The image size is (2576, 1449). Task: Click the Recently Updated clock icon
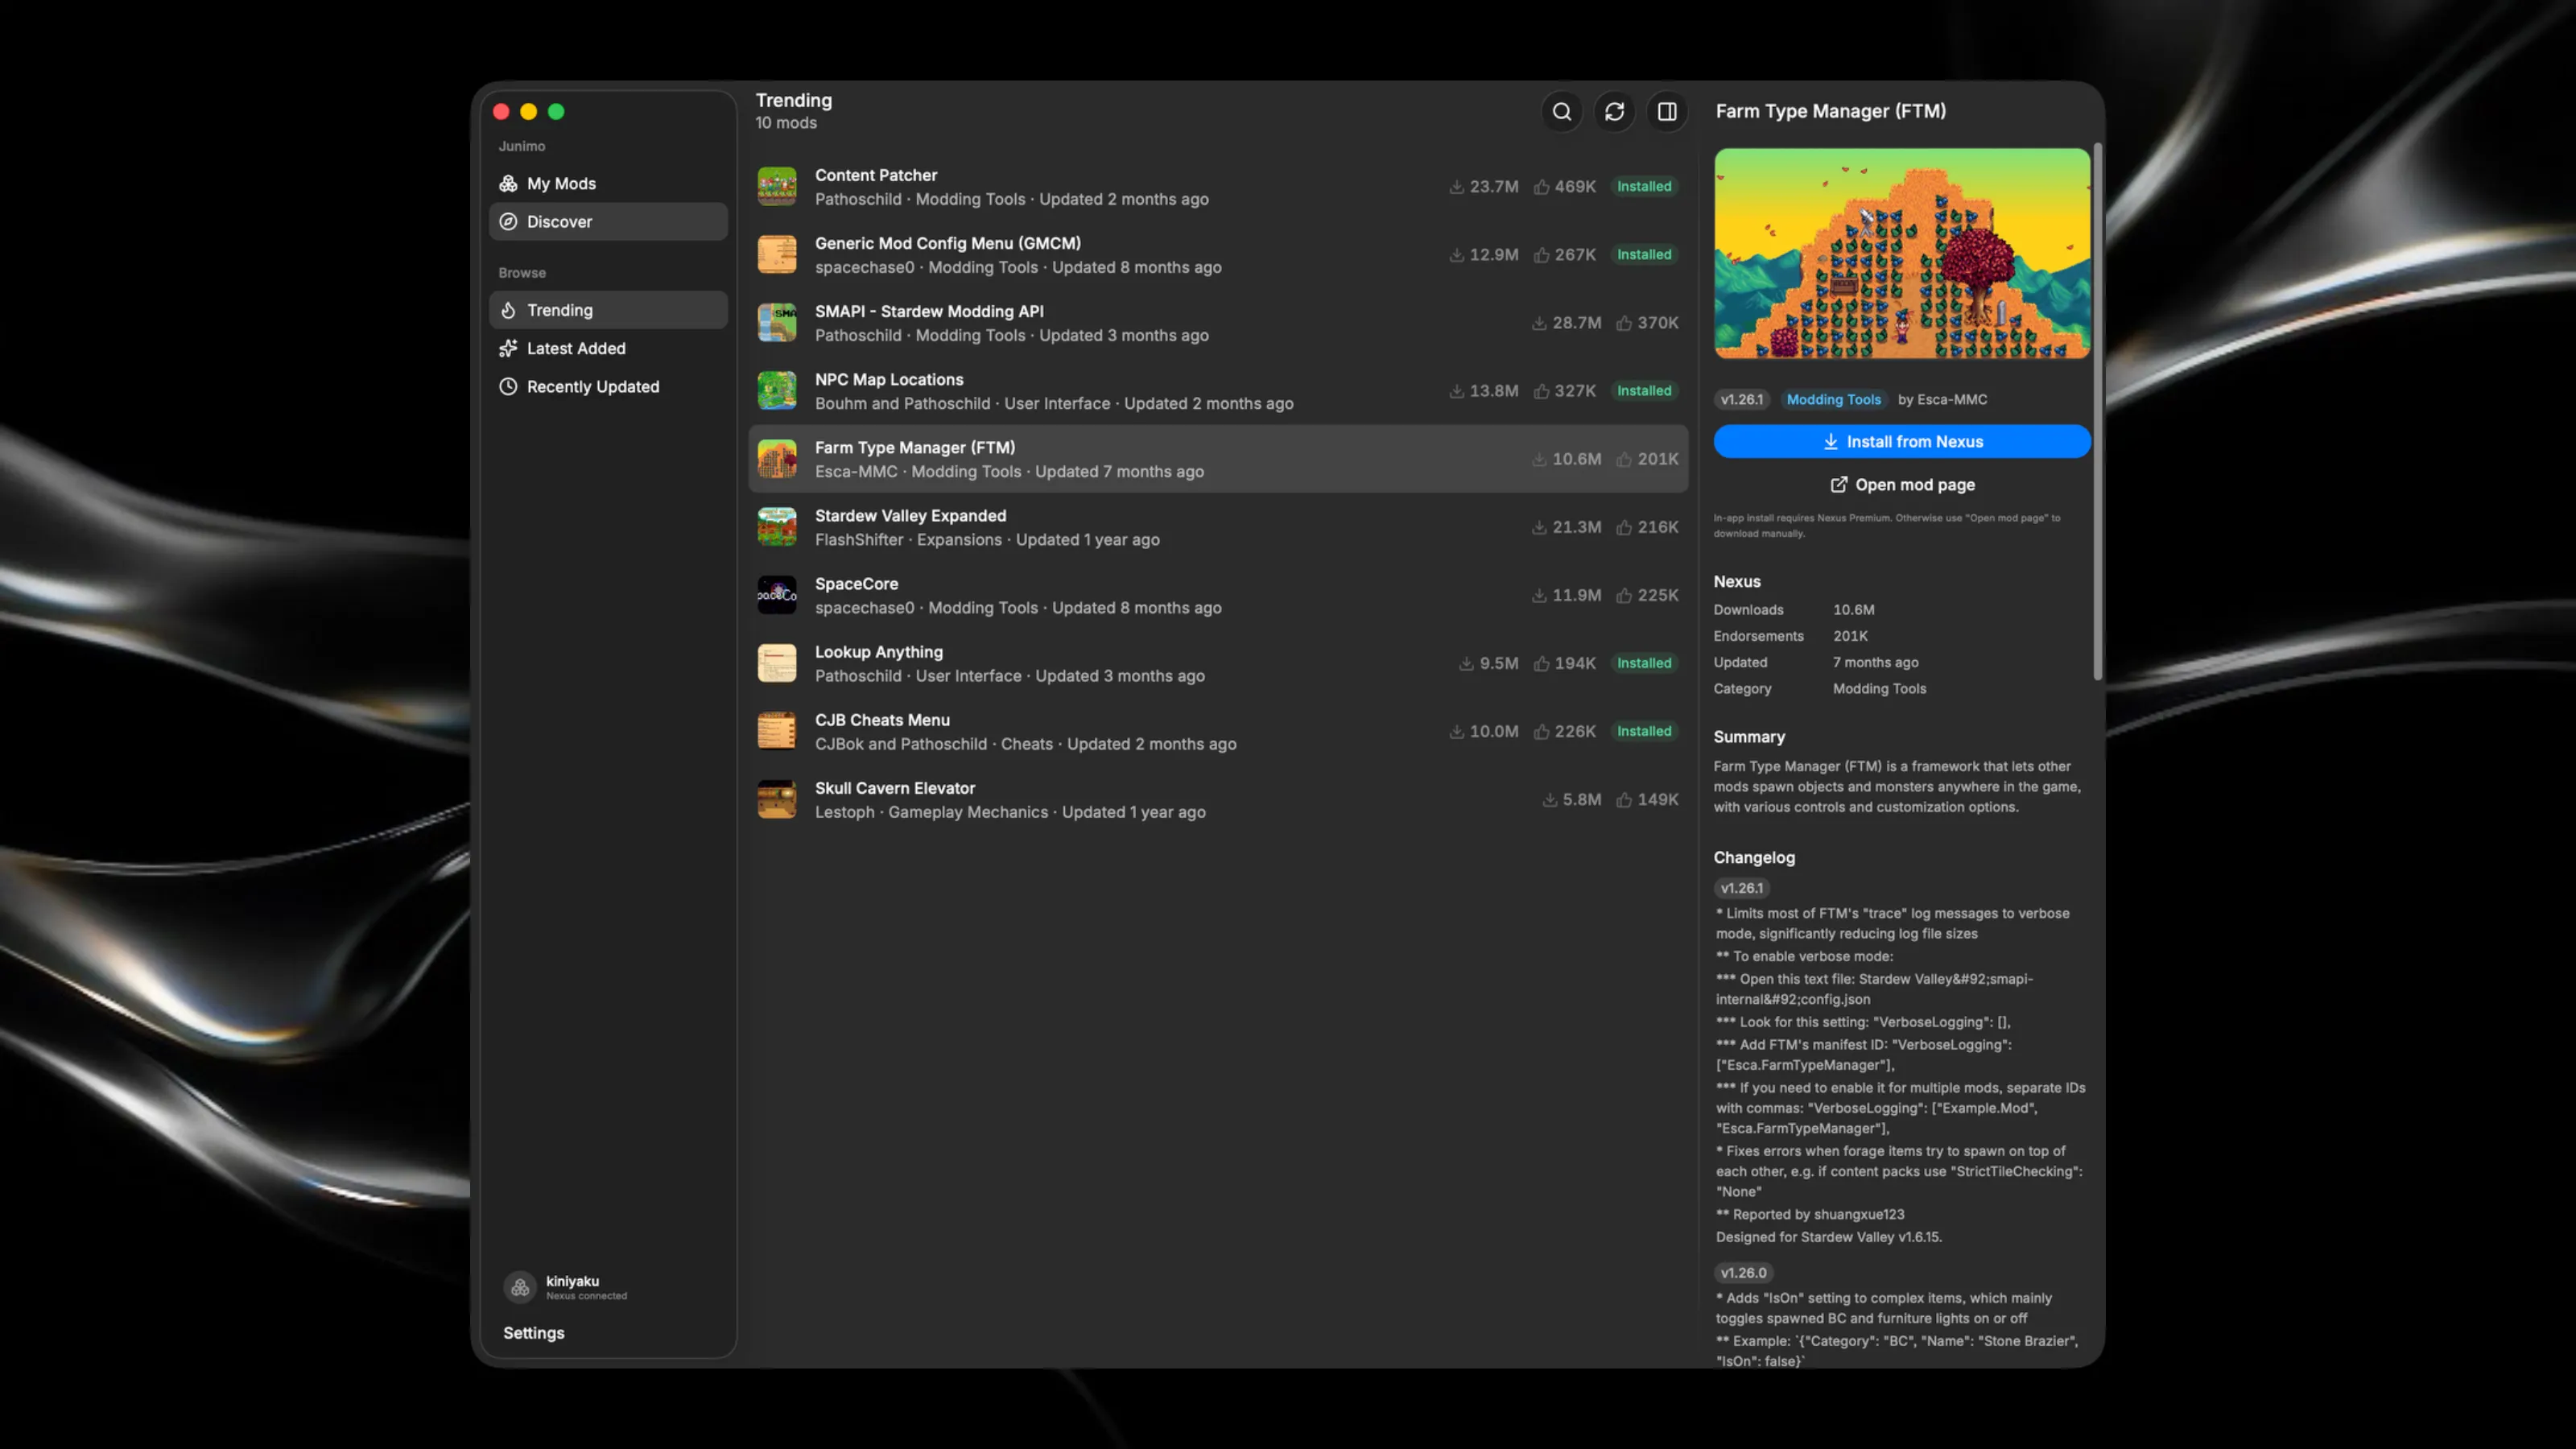point(508,386)
